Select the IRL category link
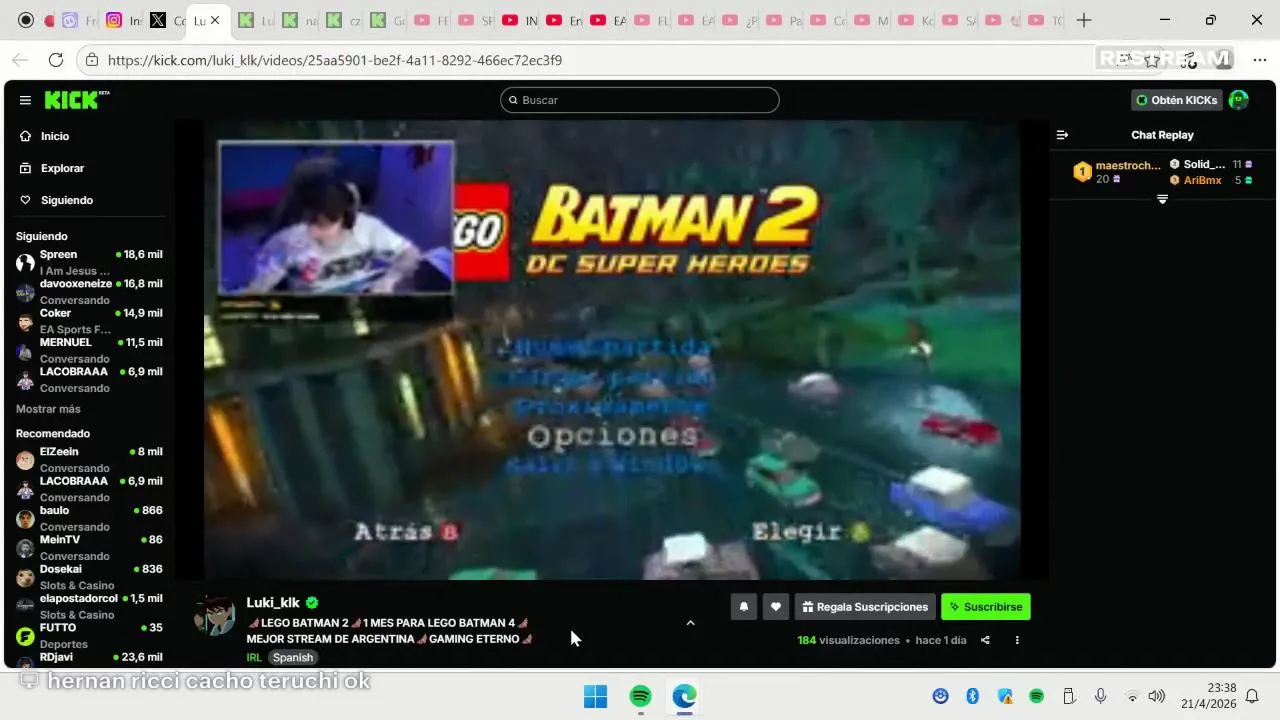The height and width of the screenshot is (720, 1280). (254, 657)
